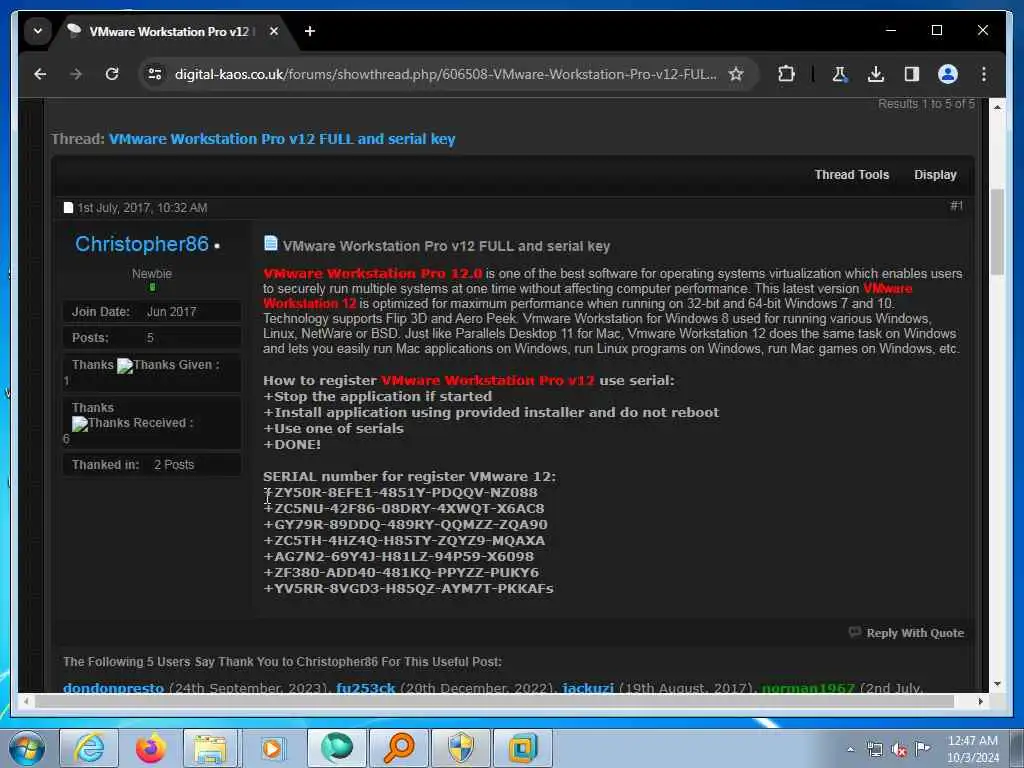
Task: Click serial ZY50R-8EFE1-4851Y-PDQQV-NZ088
Action: tap(406, 492)
